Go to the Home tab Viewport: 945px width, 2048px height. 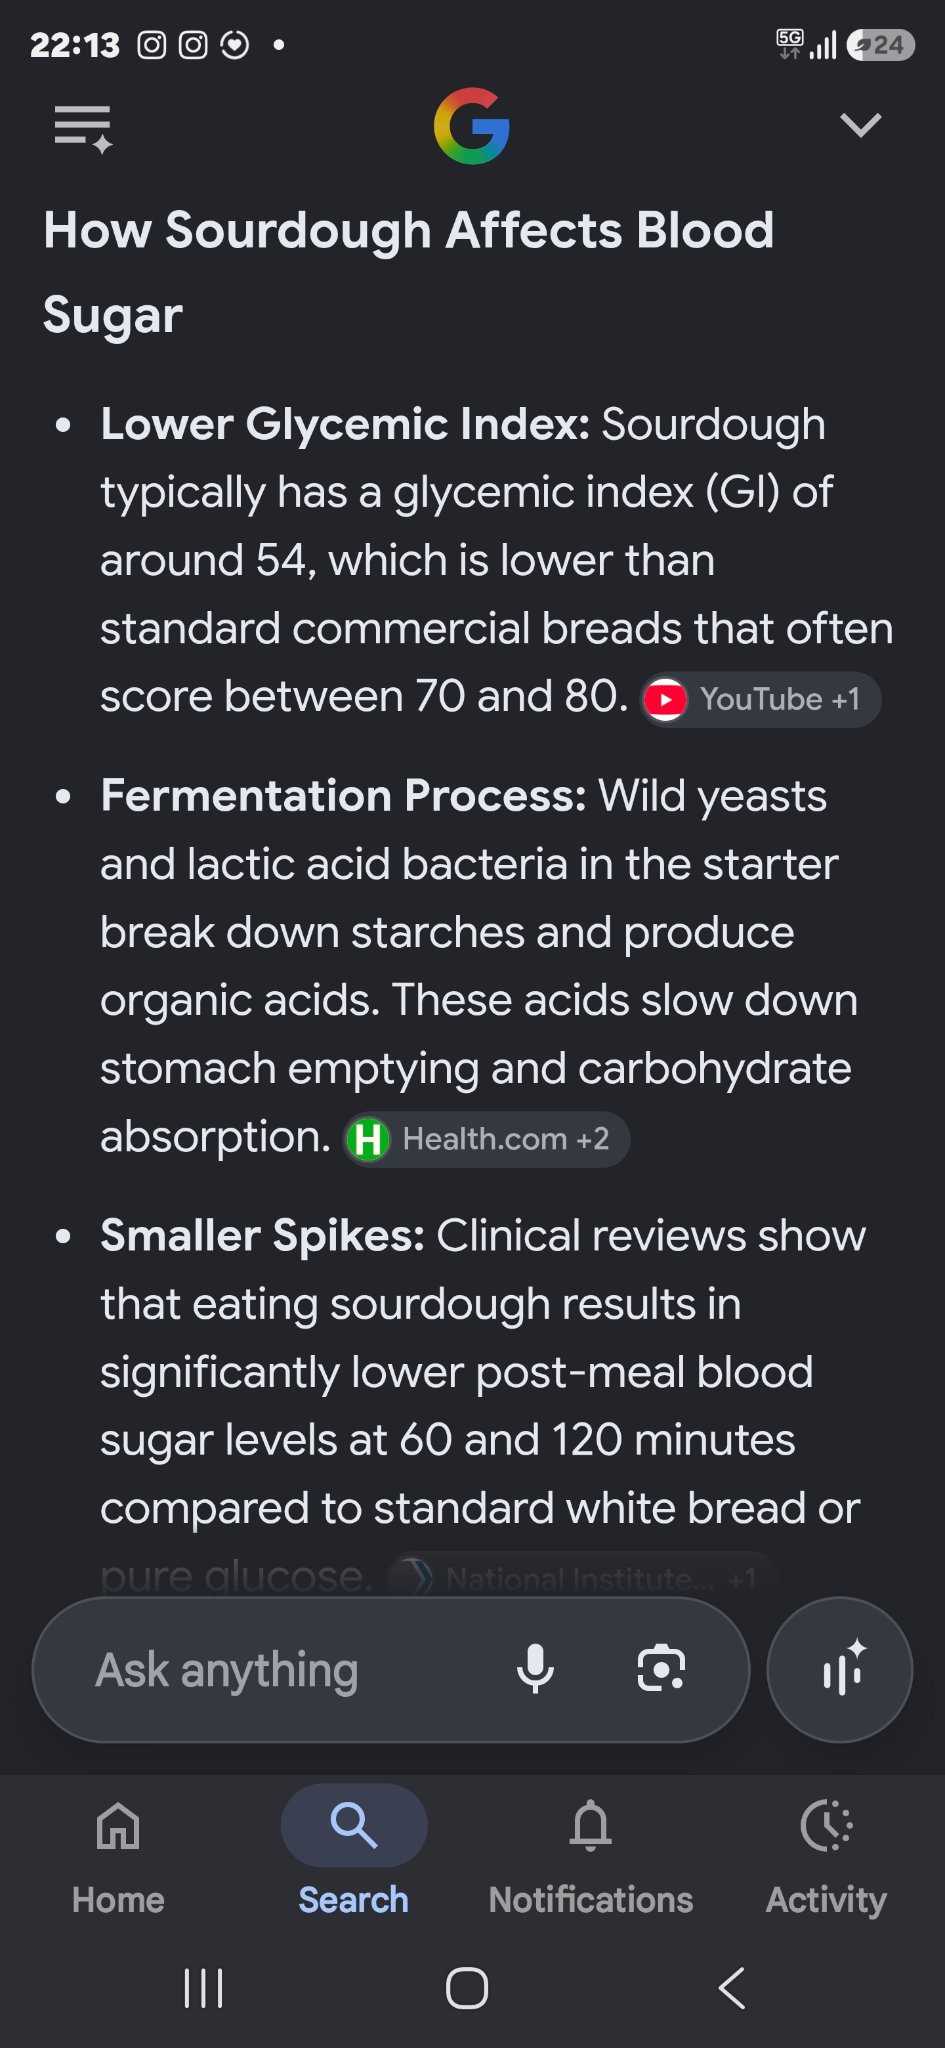(118, 1857)
